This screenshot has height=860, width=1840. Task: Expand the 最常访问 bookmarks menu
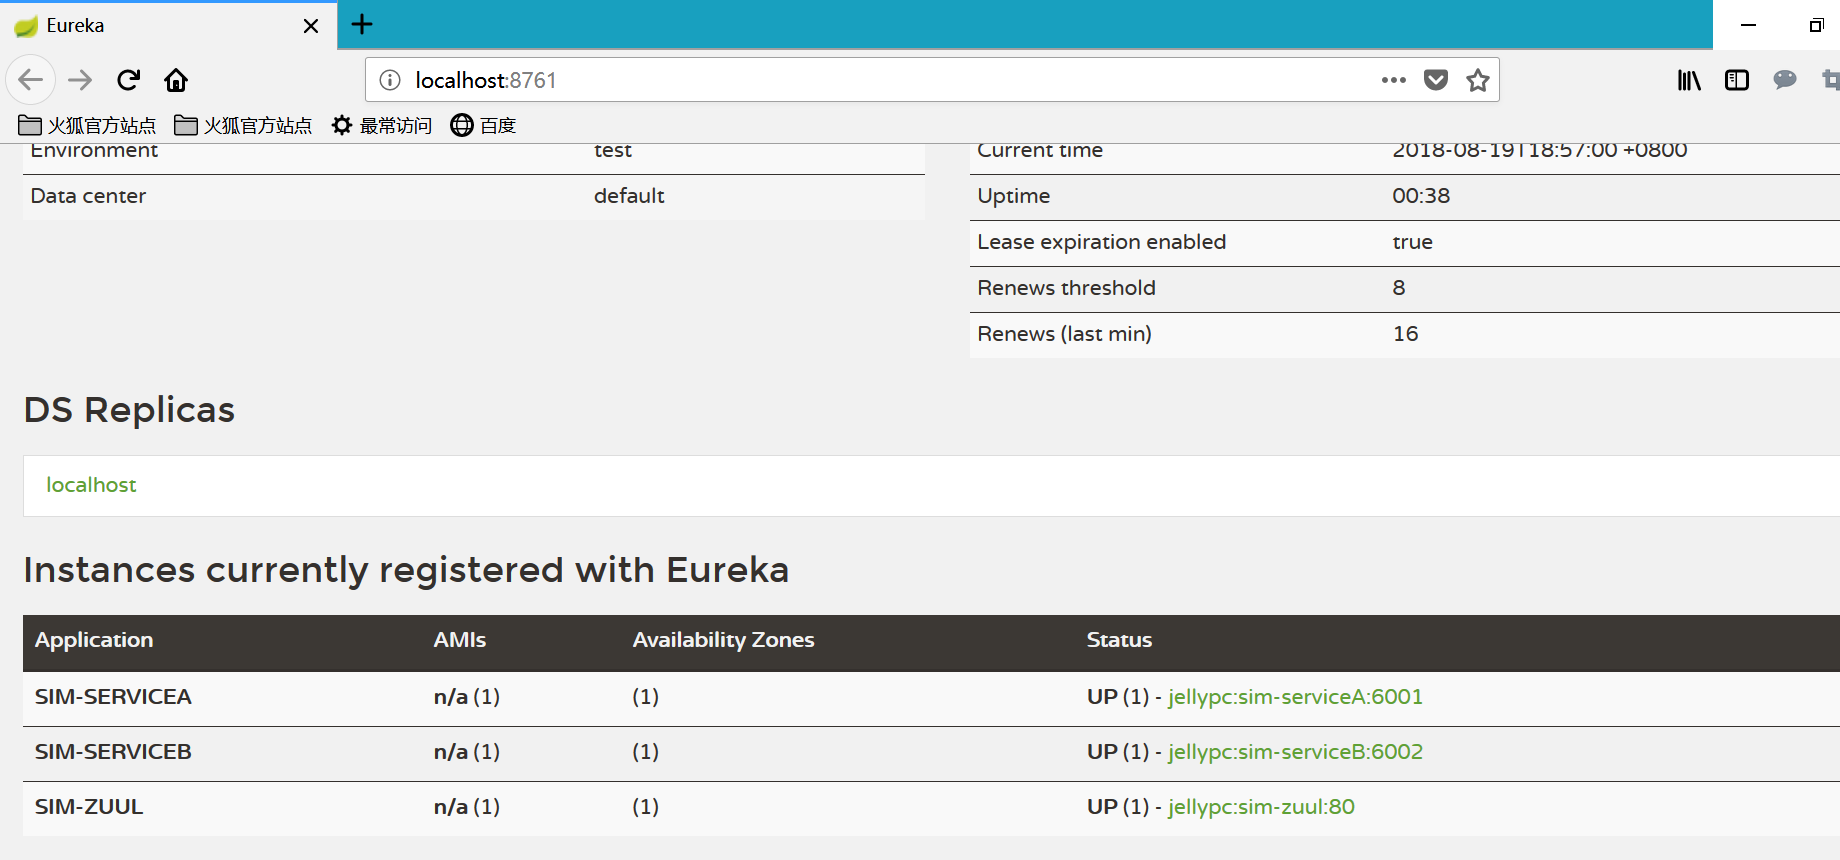pos(382,125)
